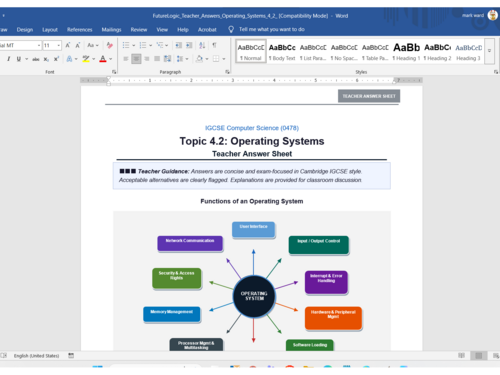Click the English (United States) language indicator
Viewport: 500px width, 375px height.
pos(36,356)
